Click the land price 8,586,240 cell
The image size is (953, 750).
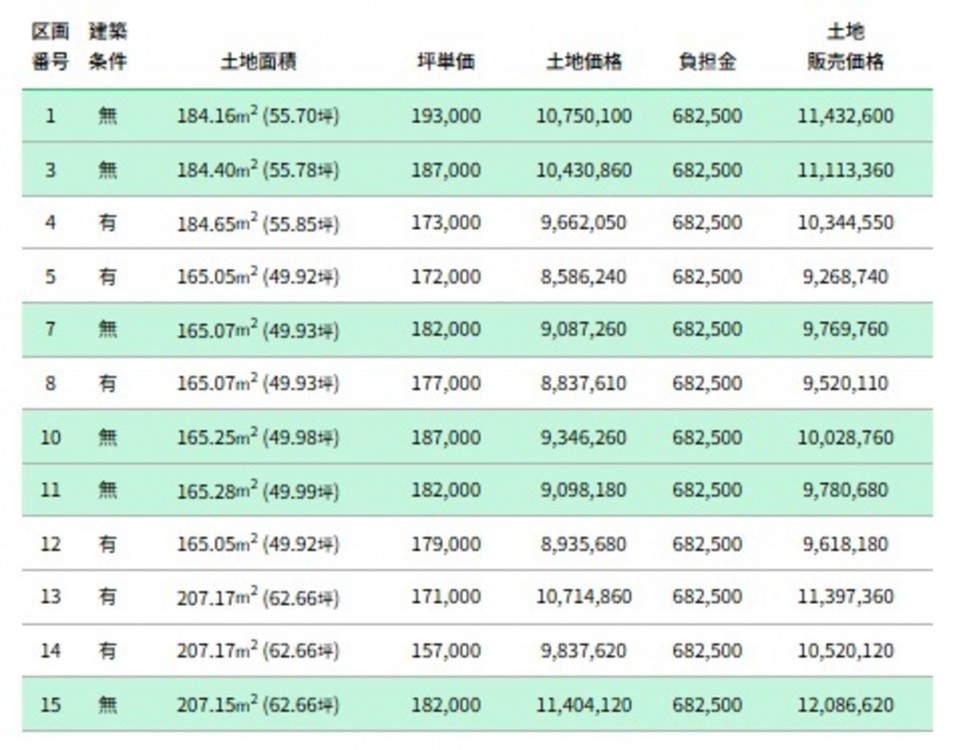[584, 277]
